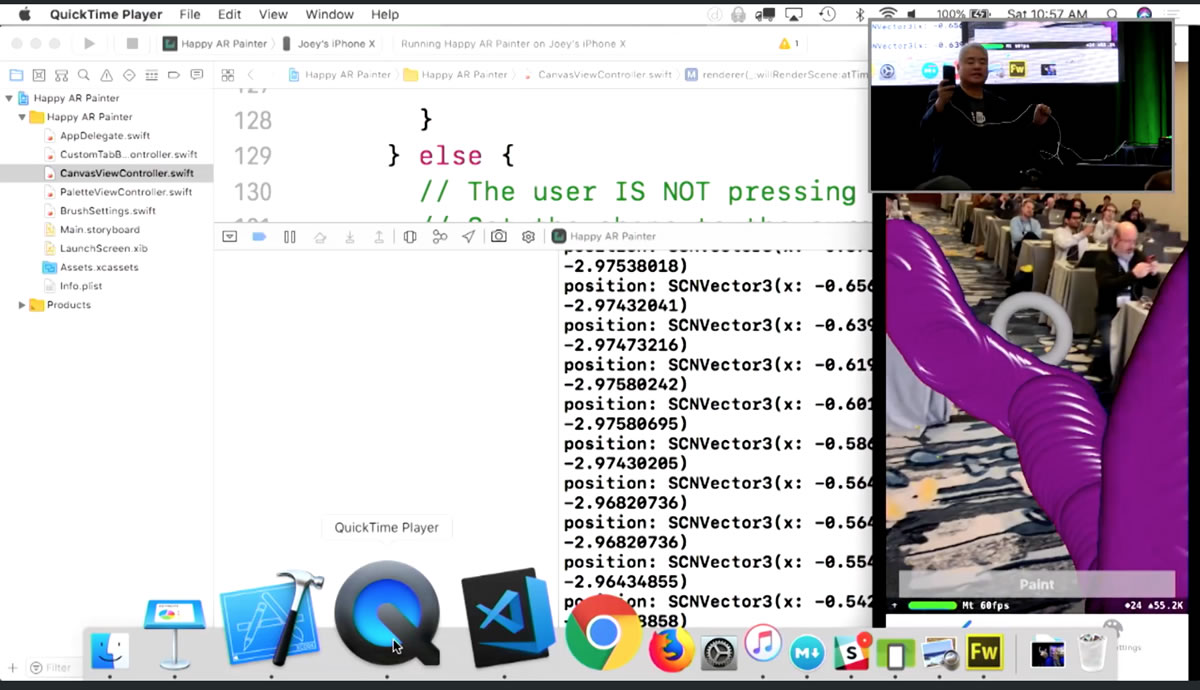Click the Simulate Location arrow icon
The width and height of the screenshot is (1200, 690).
pos(468,237)
